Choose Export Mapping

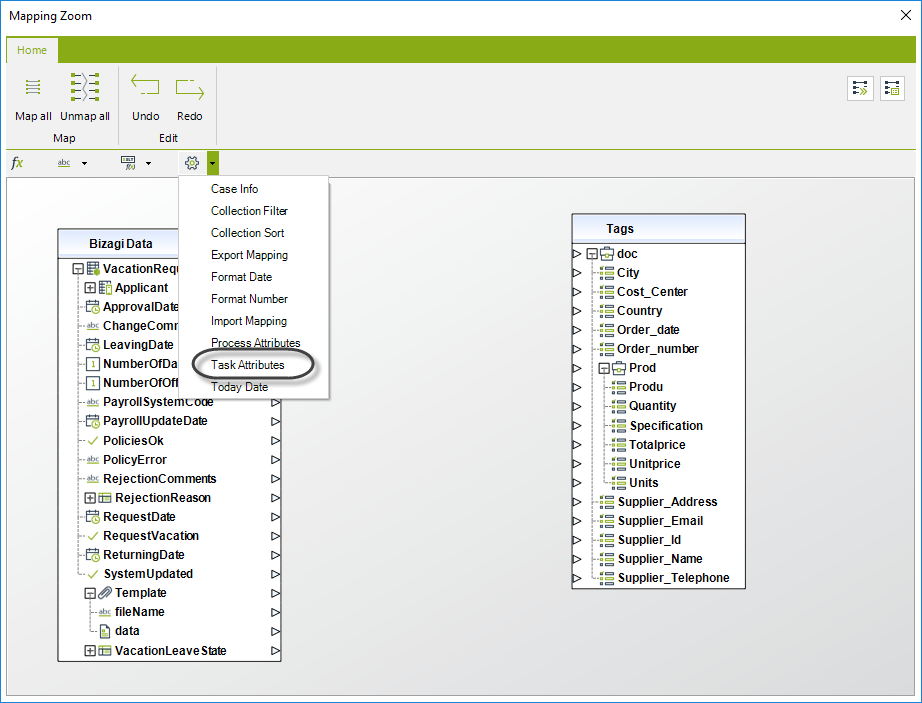[x=249, y=255]
